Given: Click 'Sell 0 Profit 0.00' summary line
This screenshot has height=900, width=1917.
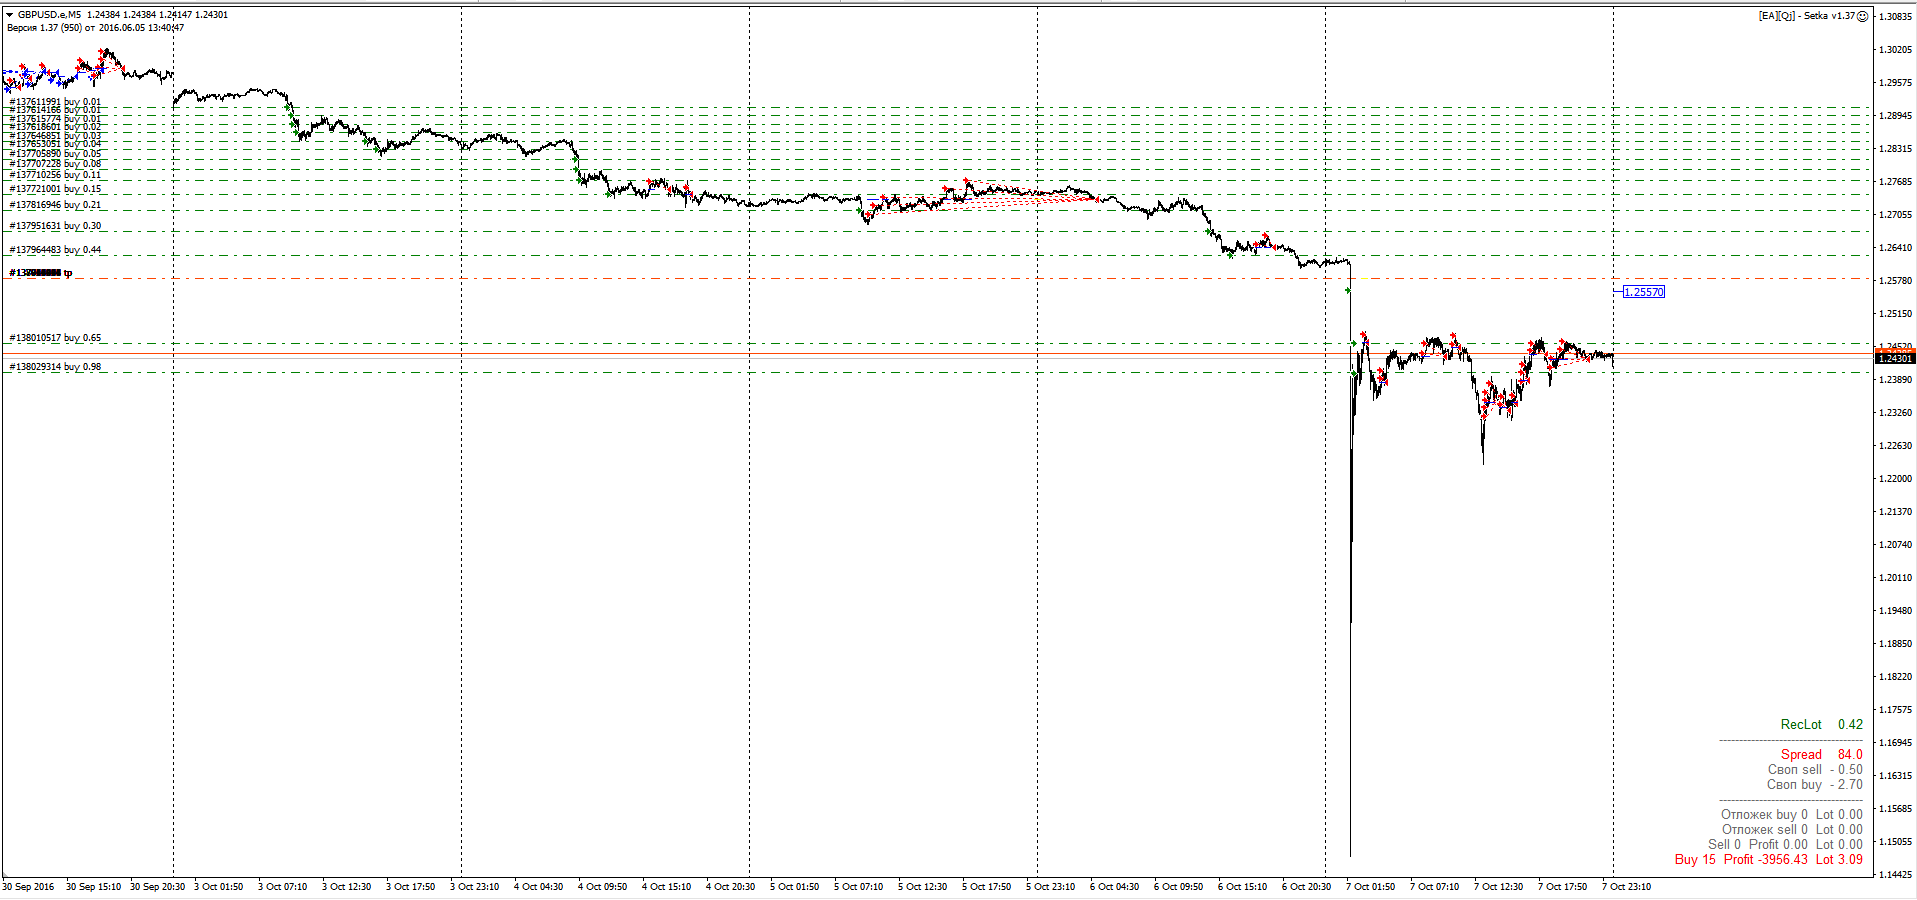Looking at the screenshot, I should pyautogui.click(x=1785, y=845).
